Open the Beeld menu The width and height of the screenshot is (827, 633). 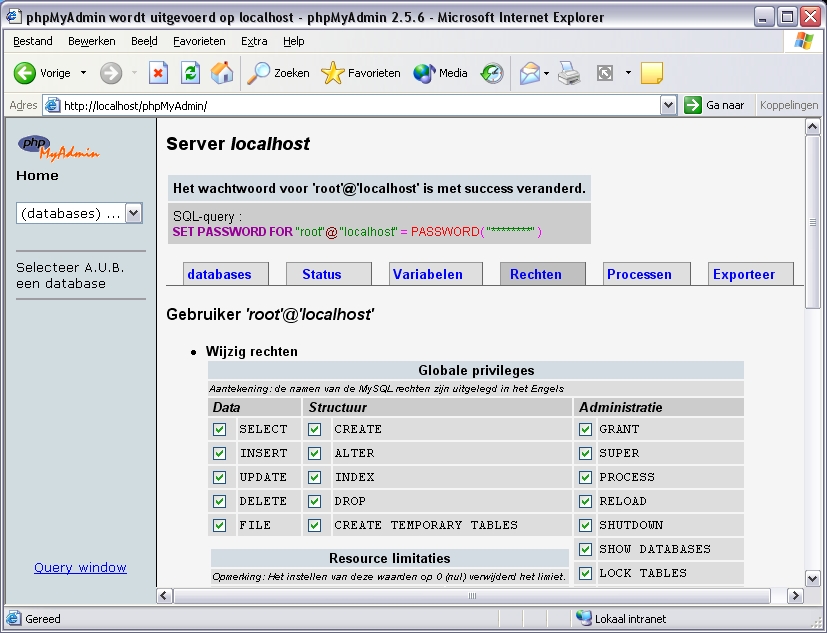pyautogui.click(x=144, y=41)
